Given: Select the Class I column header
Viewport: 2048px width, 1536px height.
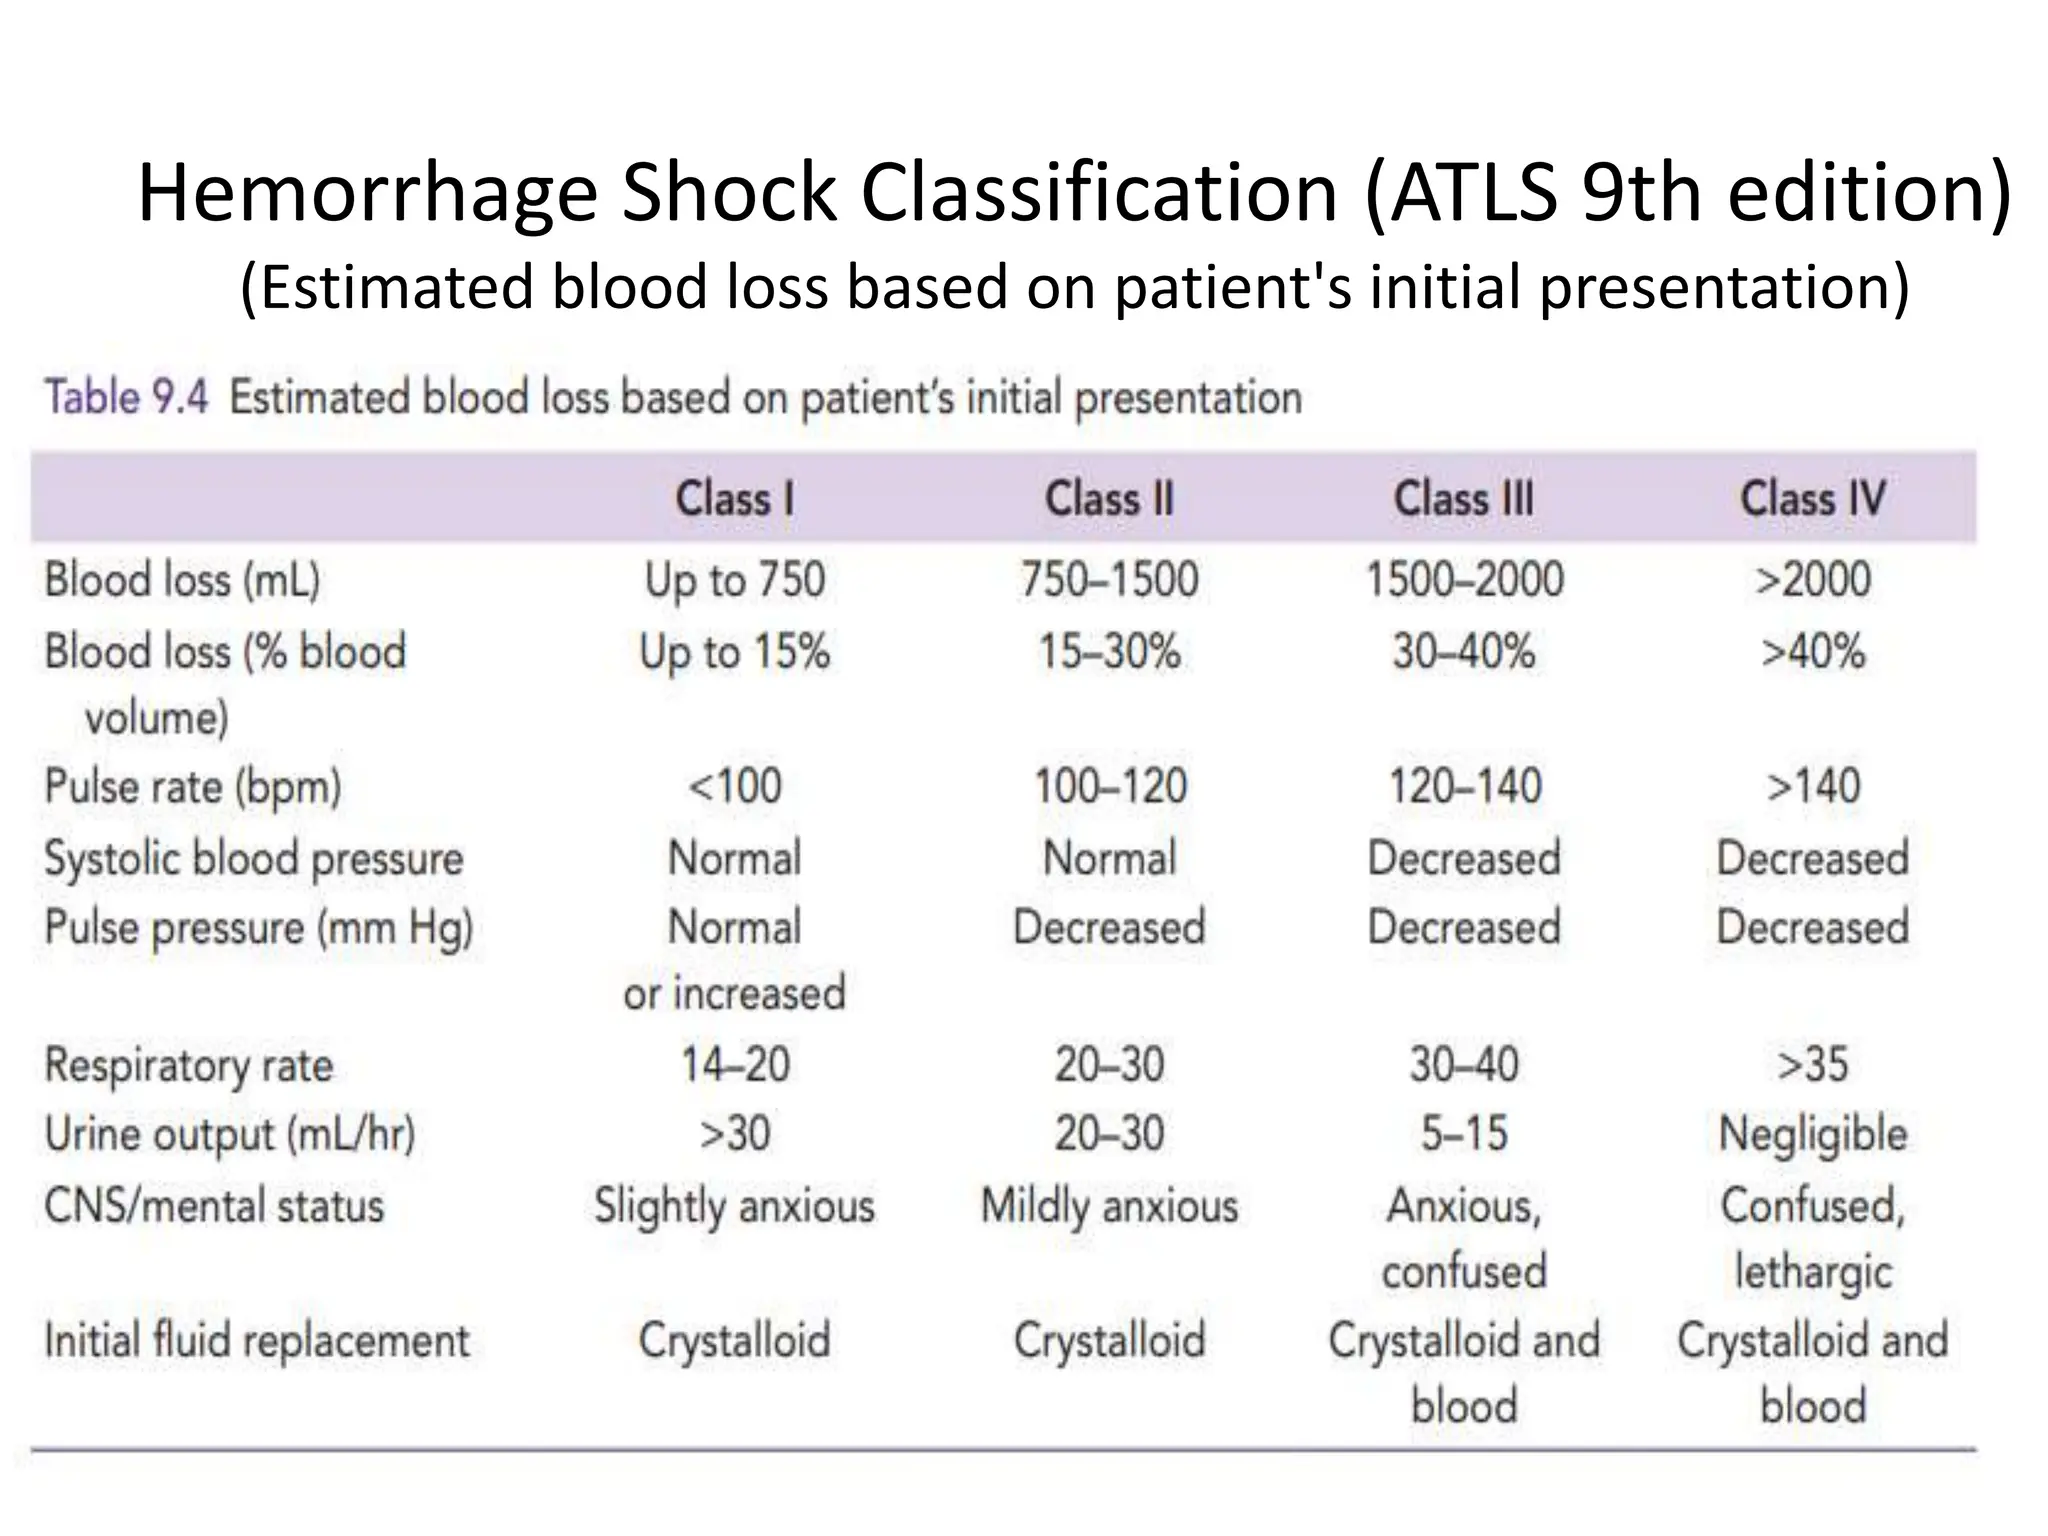Looking at the screenshot, I should click(x=735, y=498).
